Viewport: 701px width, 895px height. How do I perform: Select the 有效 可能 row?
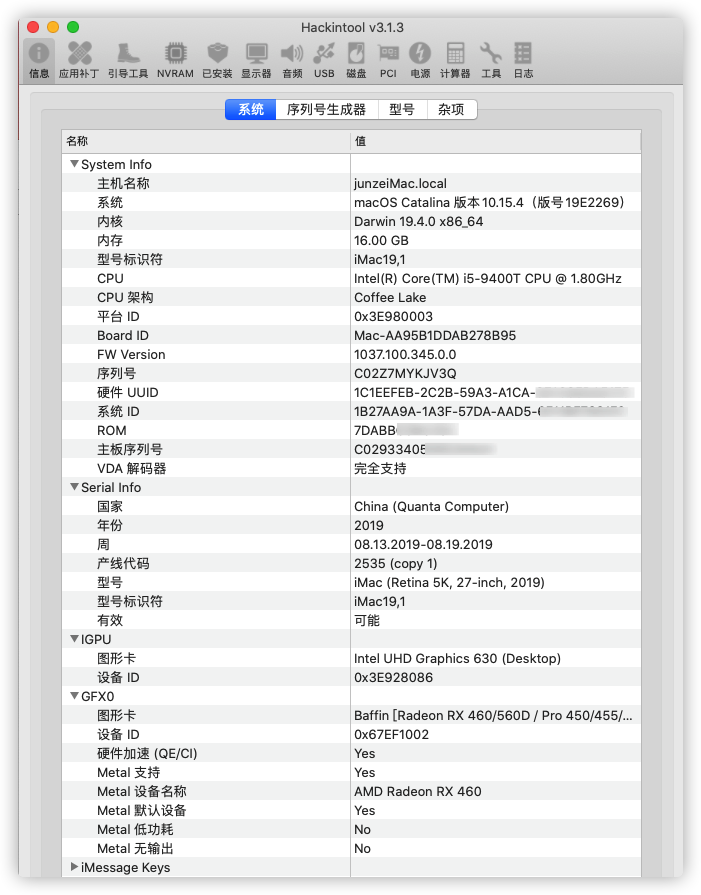(x=351, y=620)
